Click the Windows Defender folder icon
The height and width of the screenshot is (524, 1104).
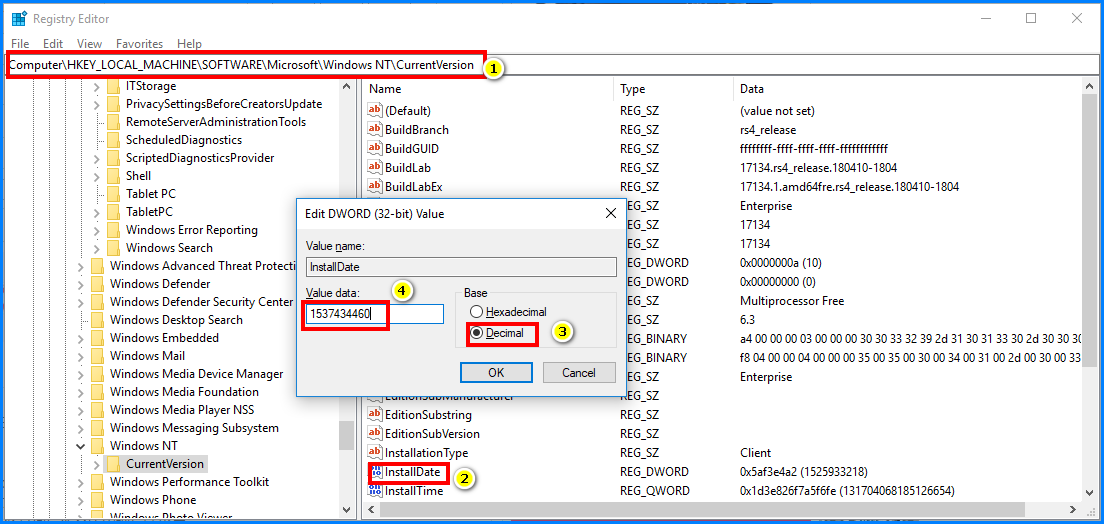tap(98, 284)
